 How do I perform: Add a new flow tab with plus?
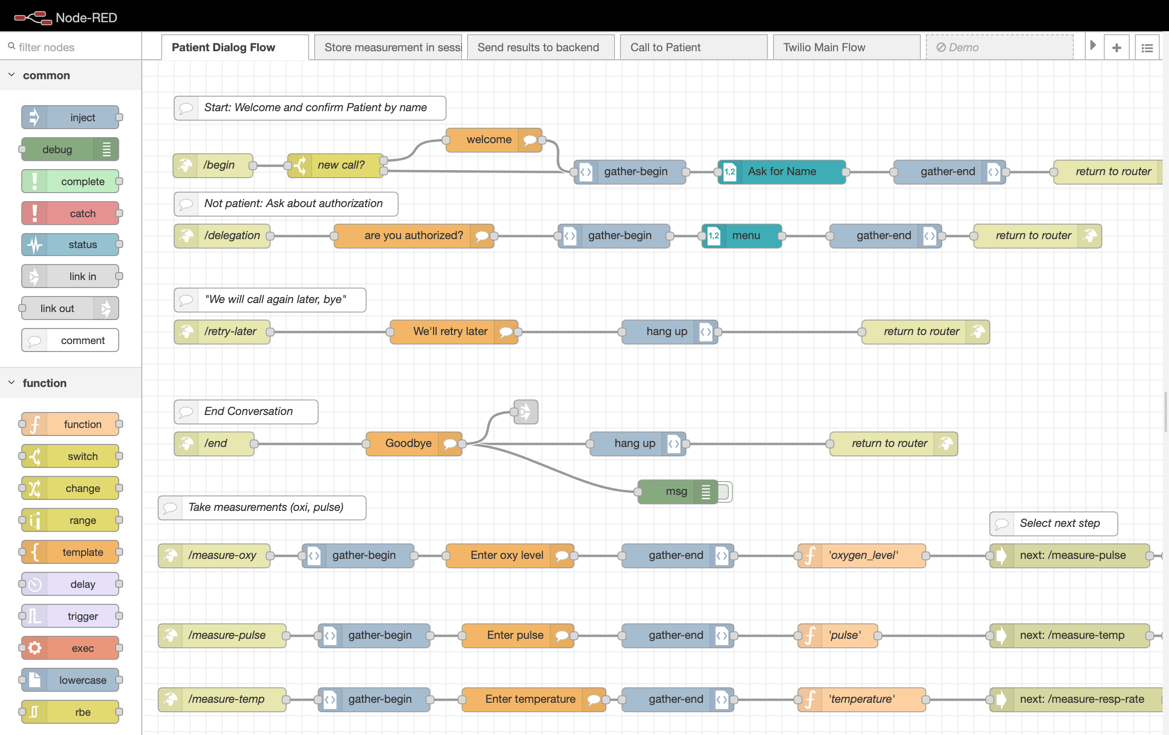(x=1116, y=48)
